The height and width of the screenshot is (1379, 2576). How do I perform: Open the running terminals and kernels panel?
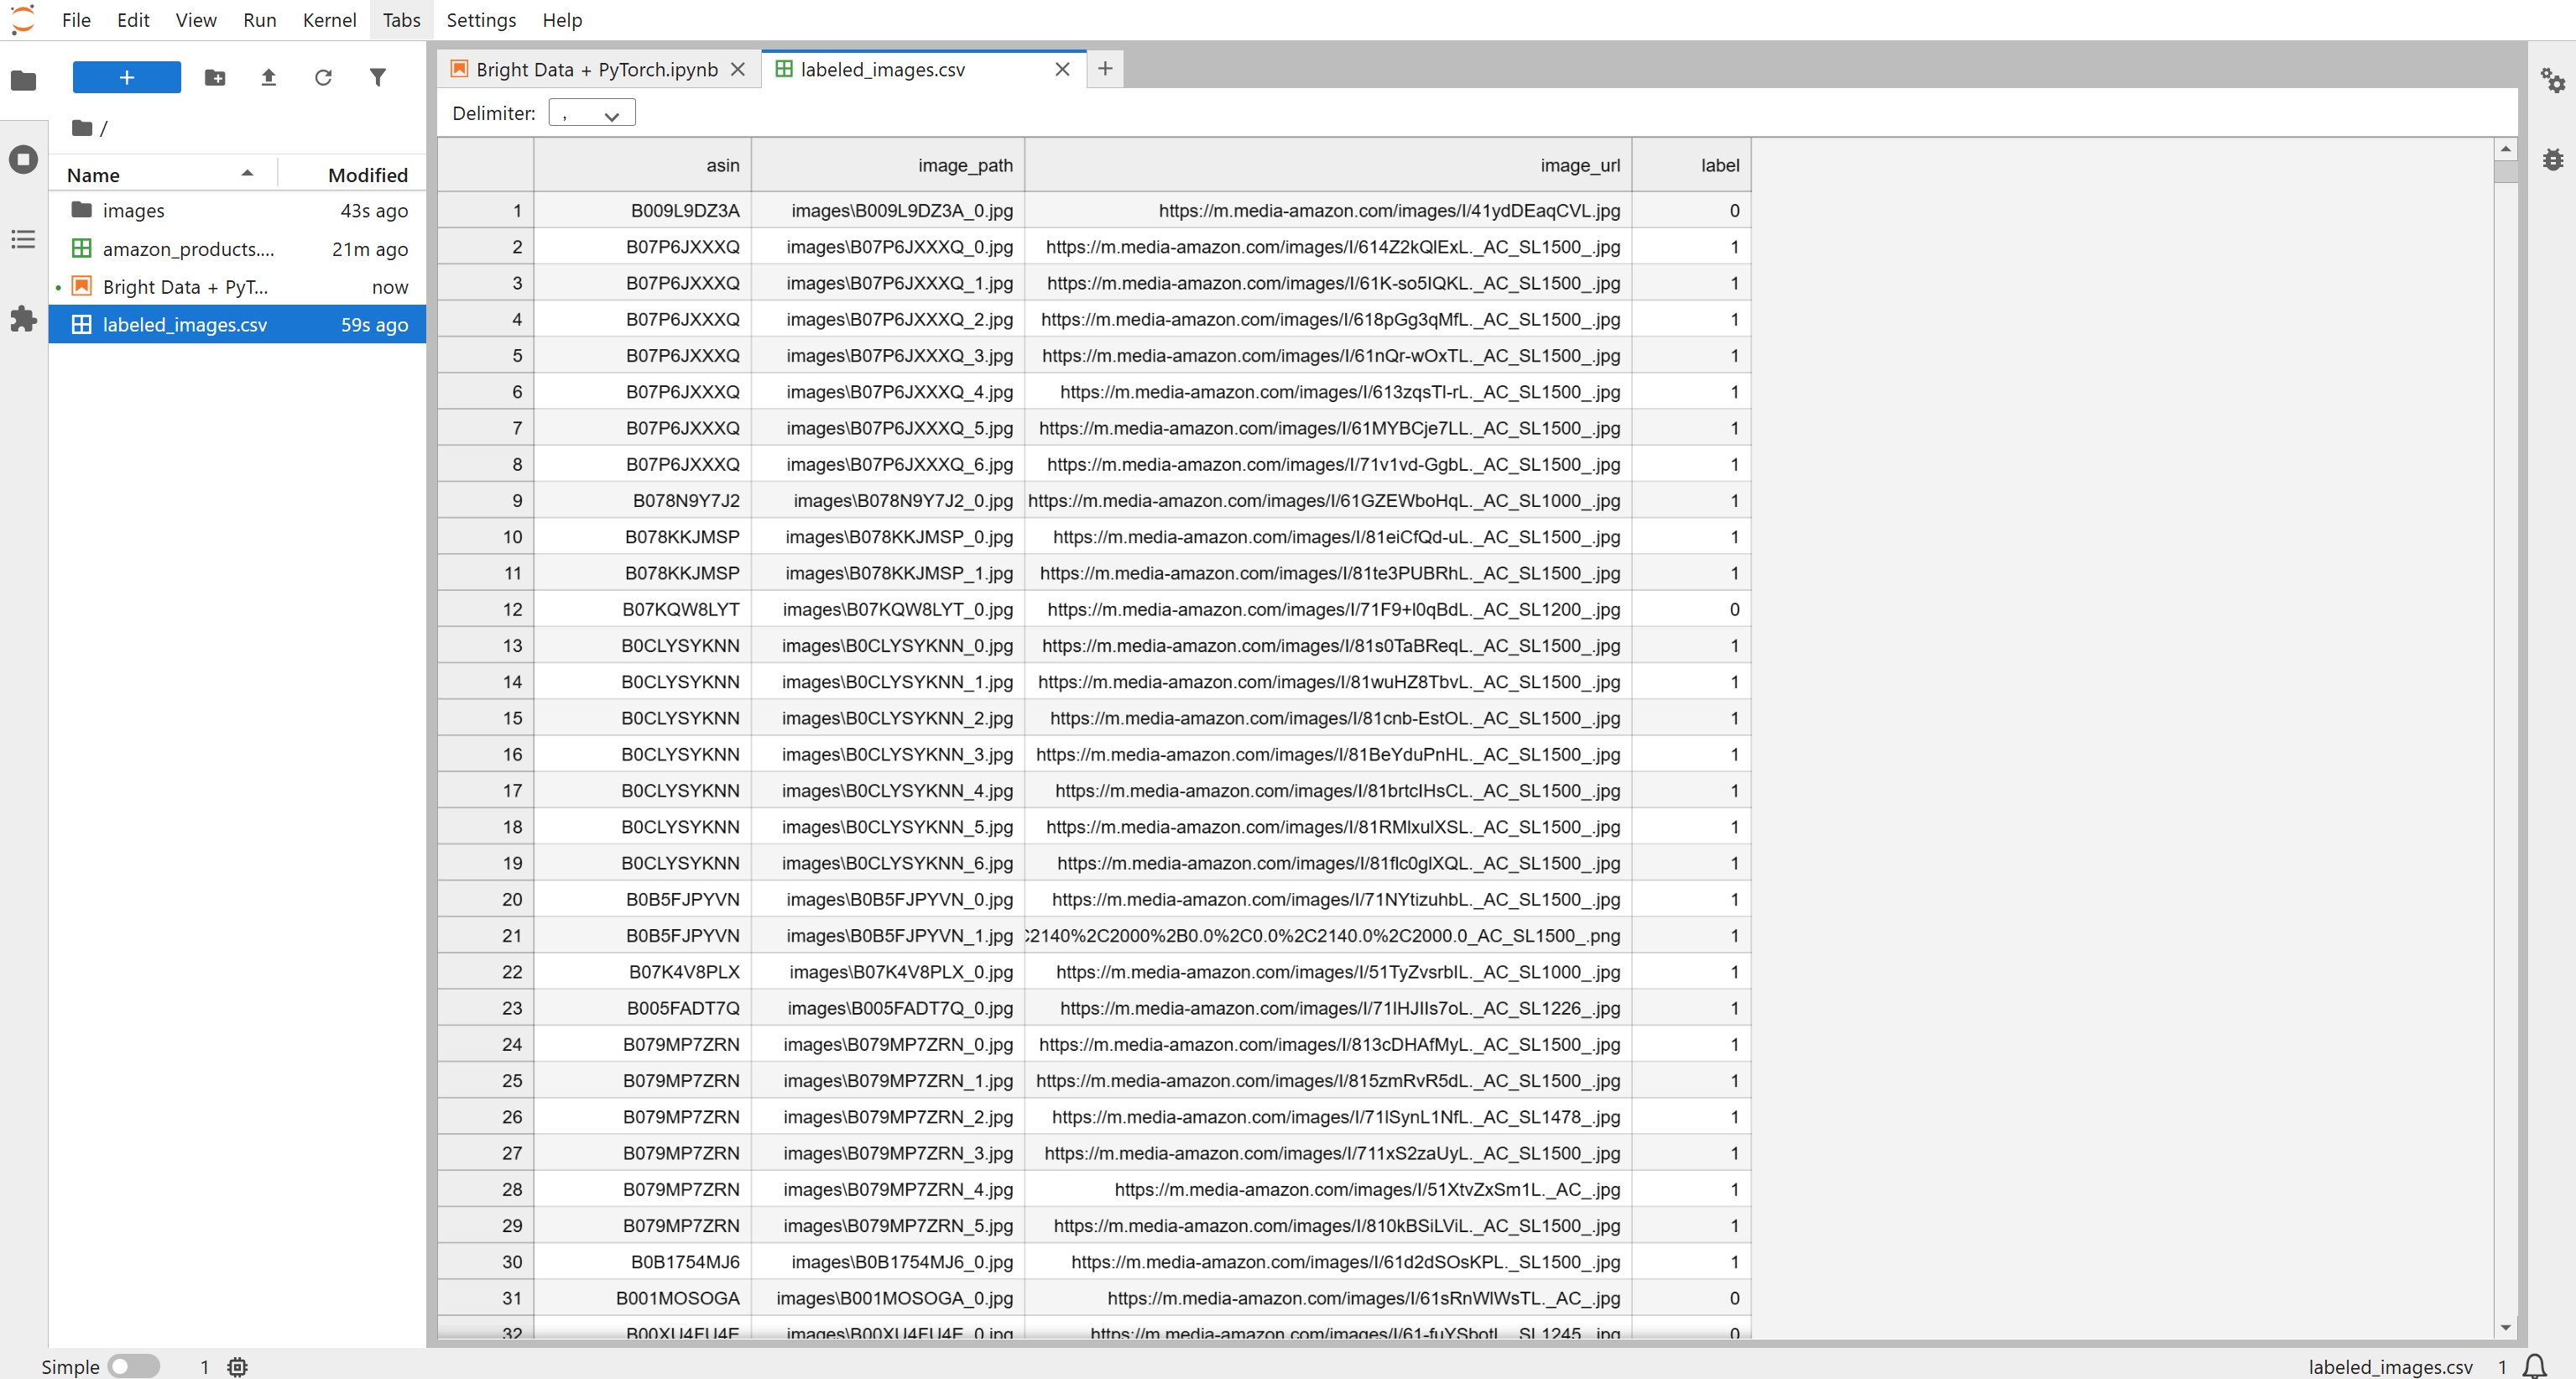click(23, 159)
